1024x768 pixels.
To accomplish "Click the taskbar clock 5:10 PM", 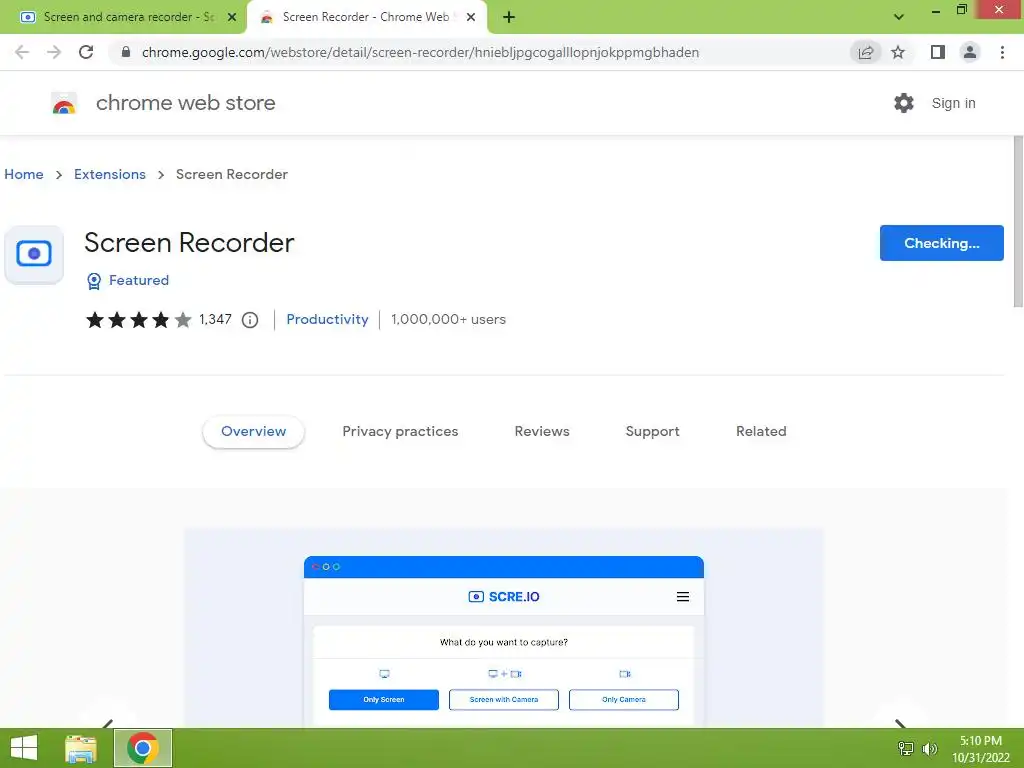I will tap(980, 741).
